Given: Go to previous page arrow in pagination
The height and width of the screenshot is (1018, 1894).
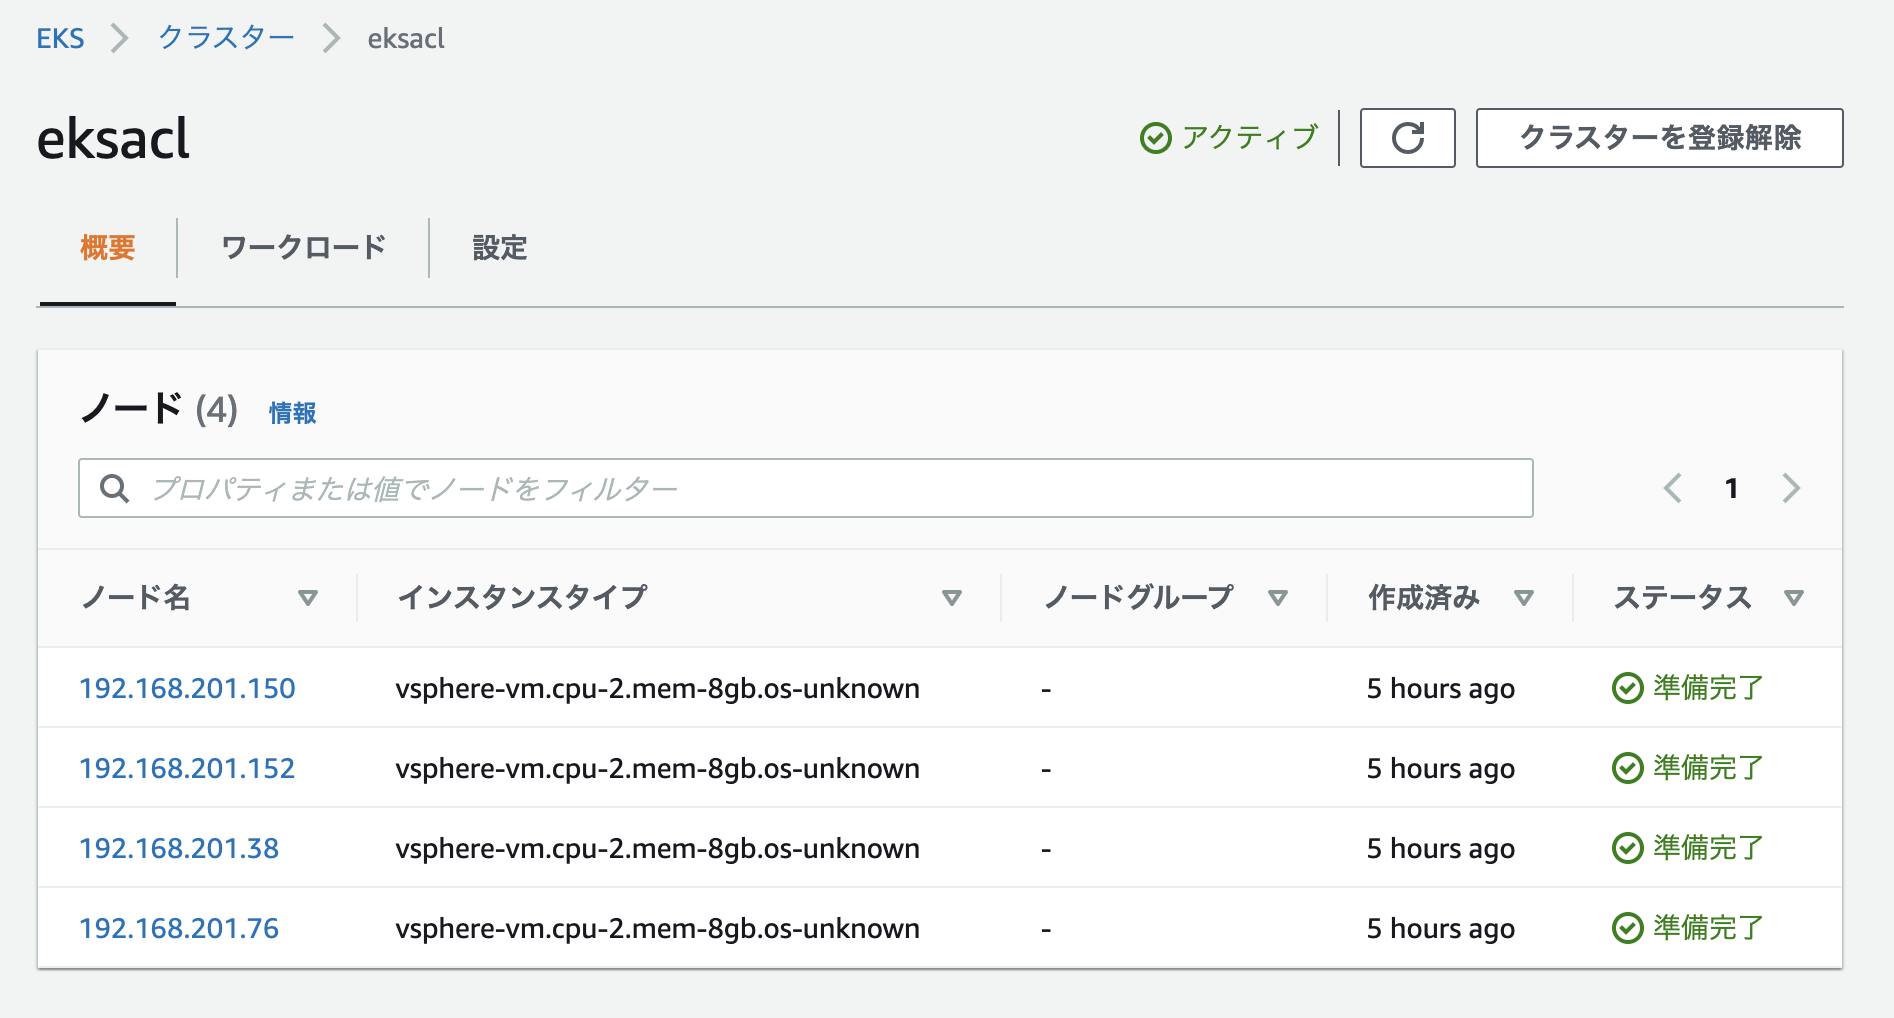Looking at the screenshot, I should 1672,488.
